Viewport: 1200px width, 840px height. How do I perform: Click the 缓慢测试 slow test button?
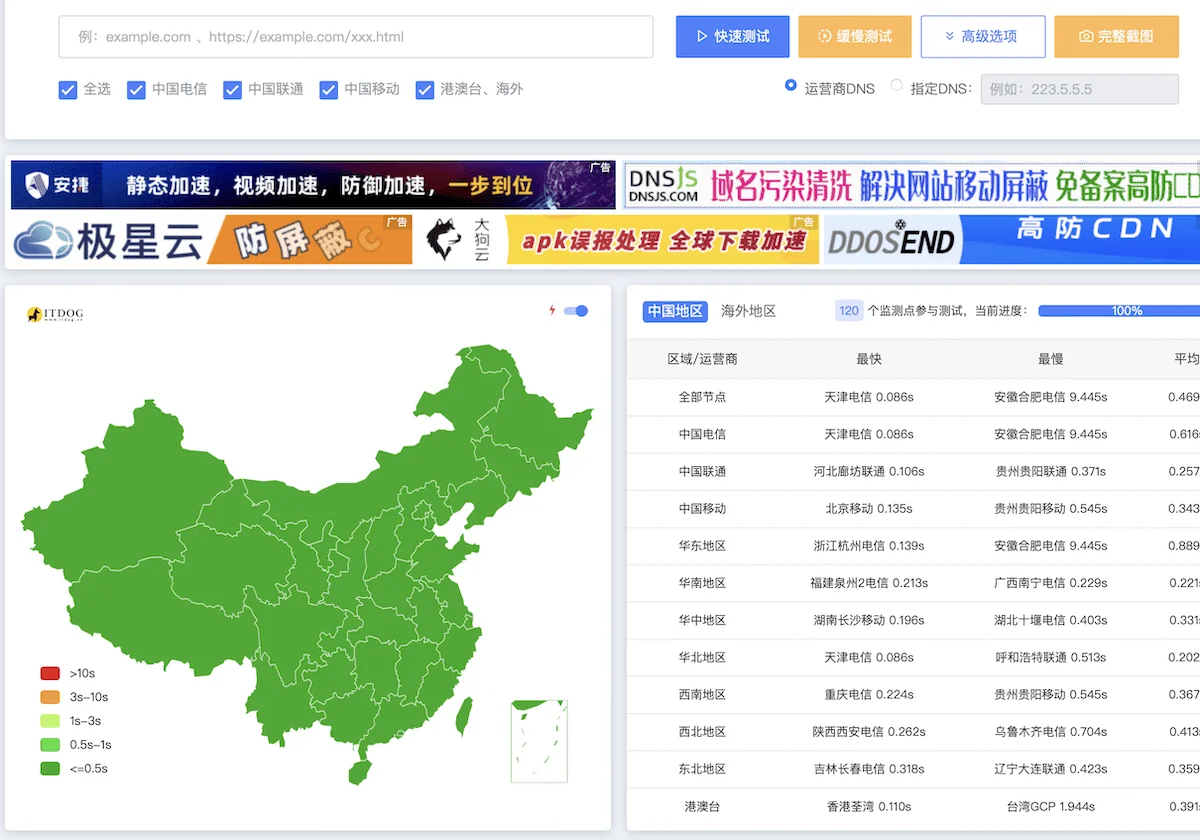[x=855, y=37]
